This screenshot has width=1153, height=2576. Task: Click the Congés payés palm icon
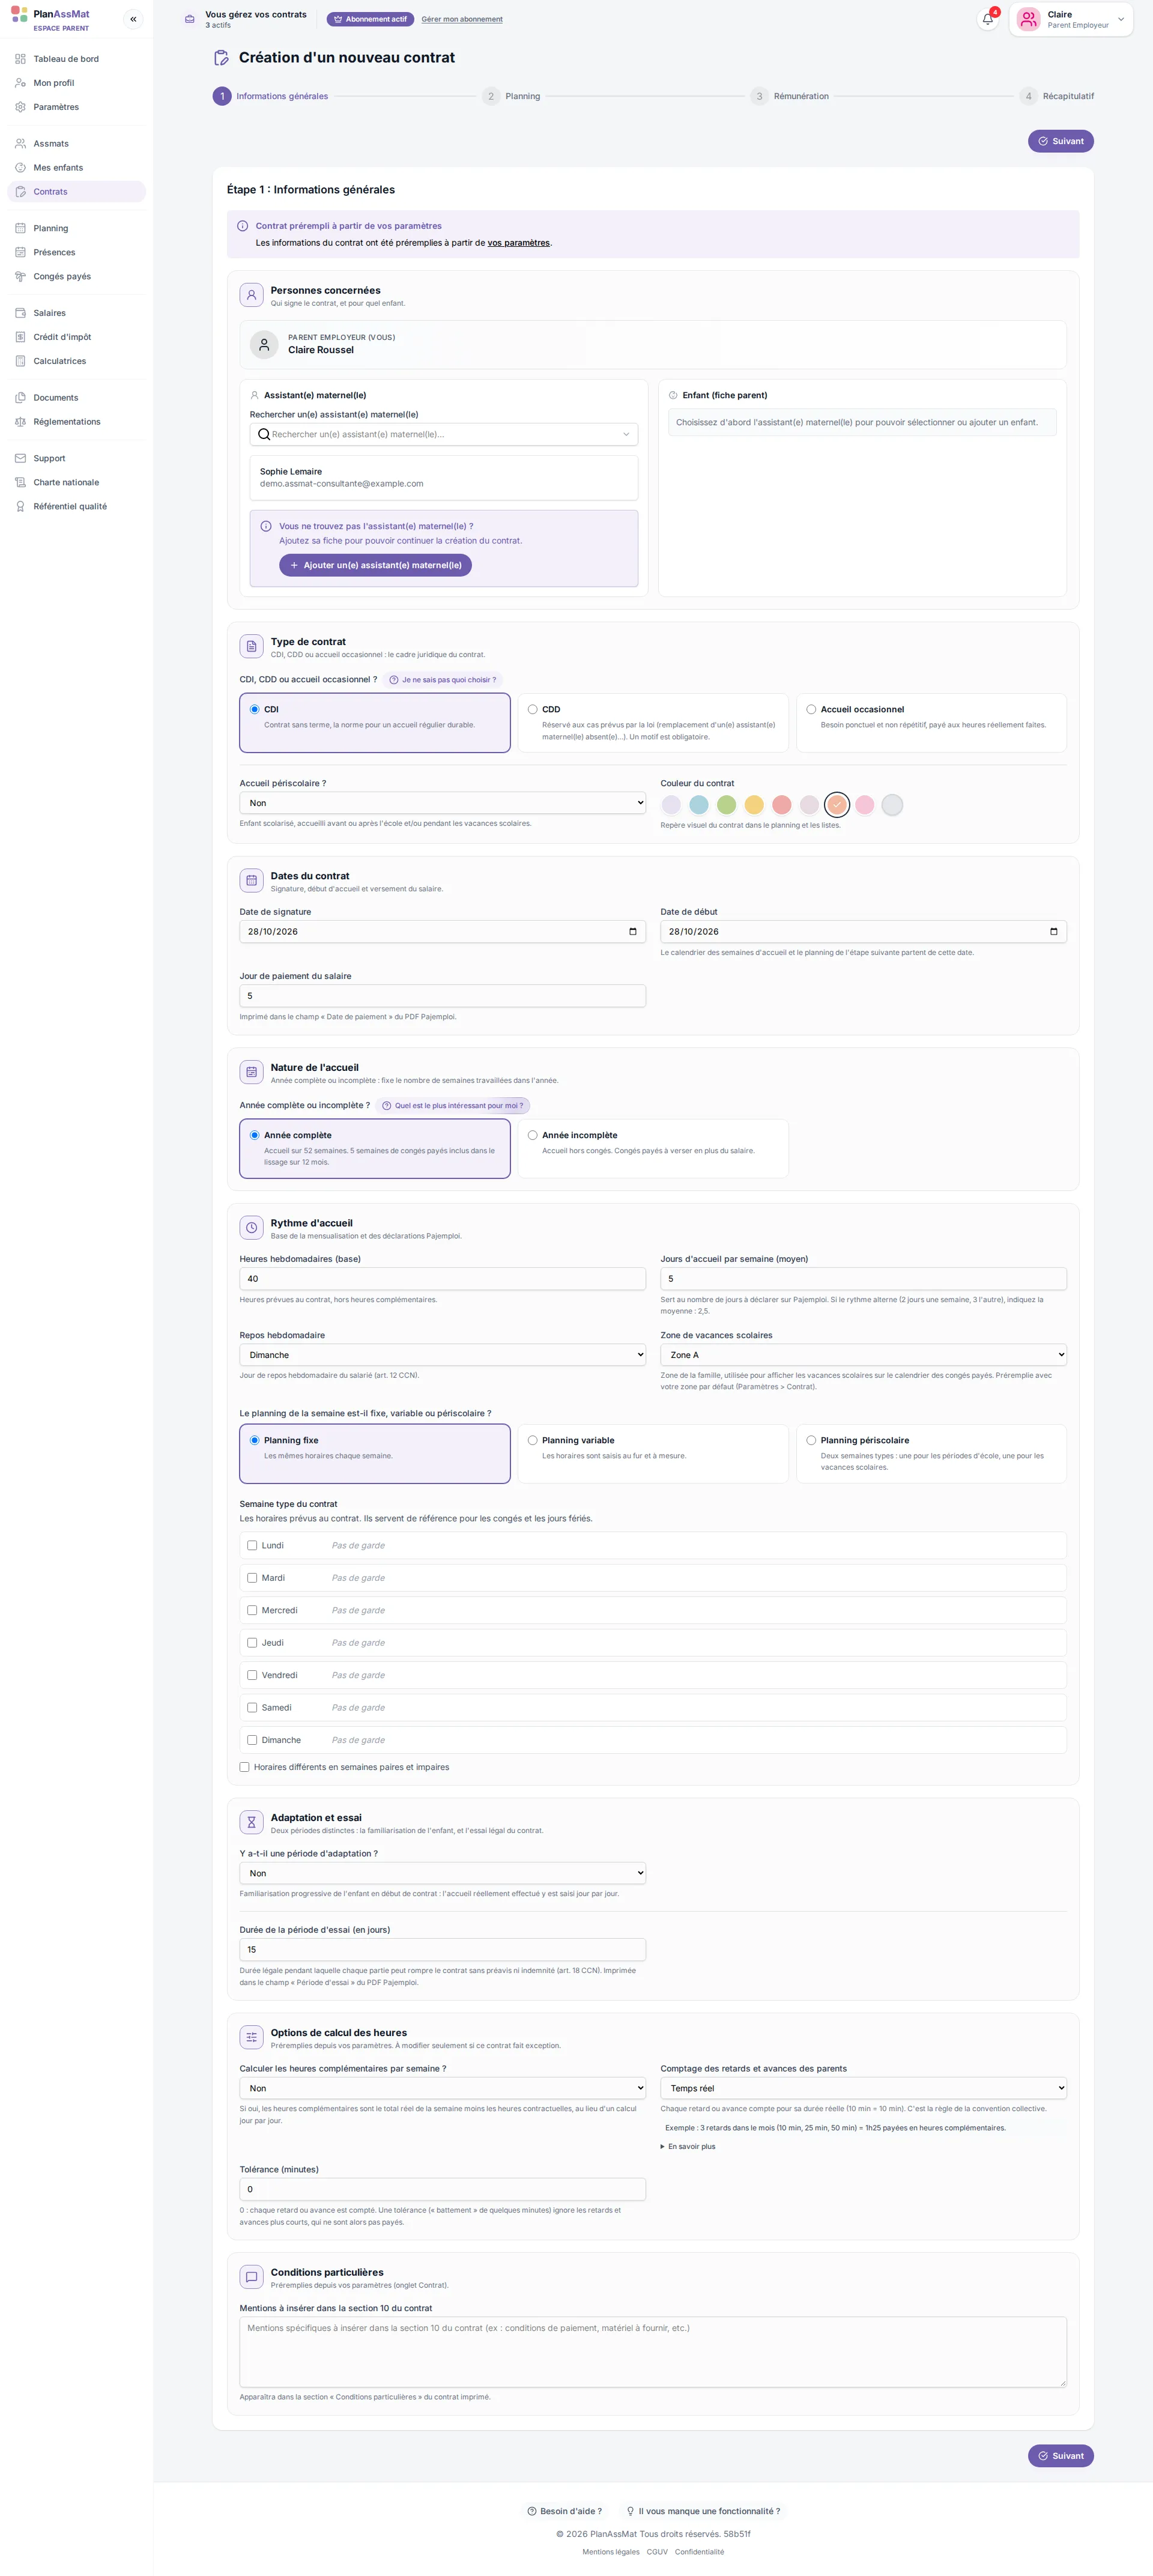(x=20, y=276)
